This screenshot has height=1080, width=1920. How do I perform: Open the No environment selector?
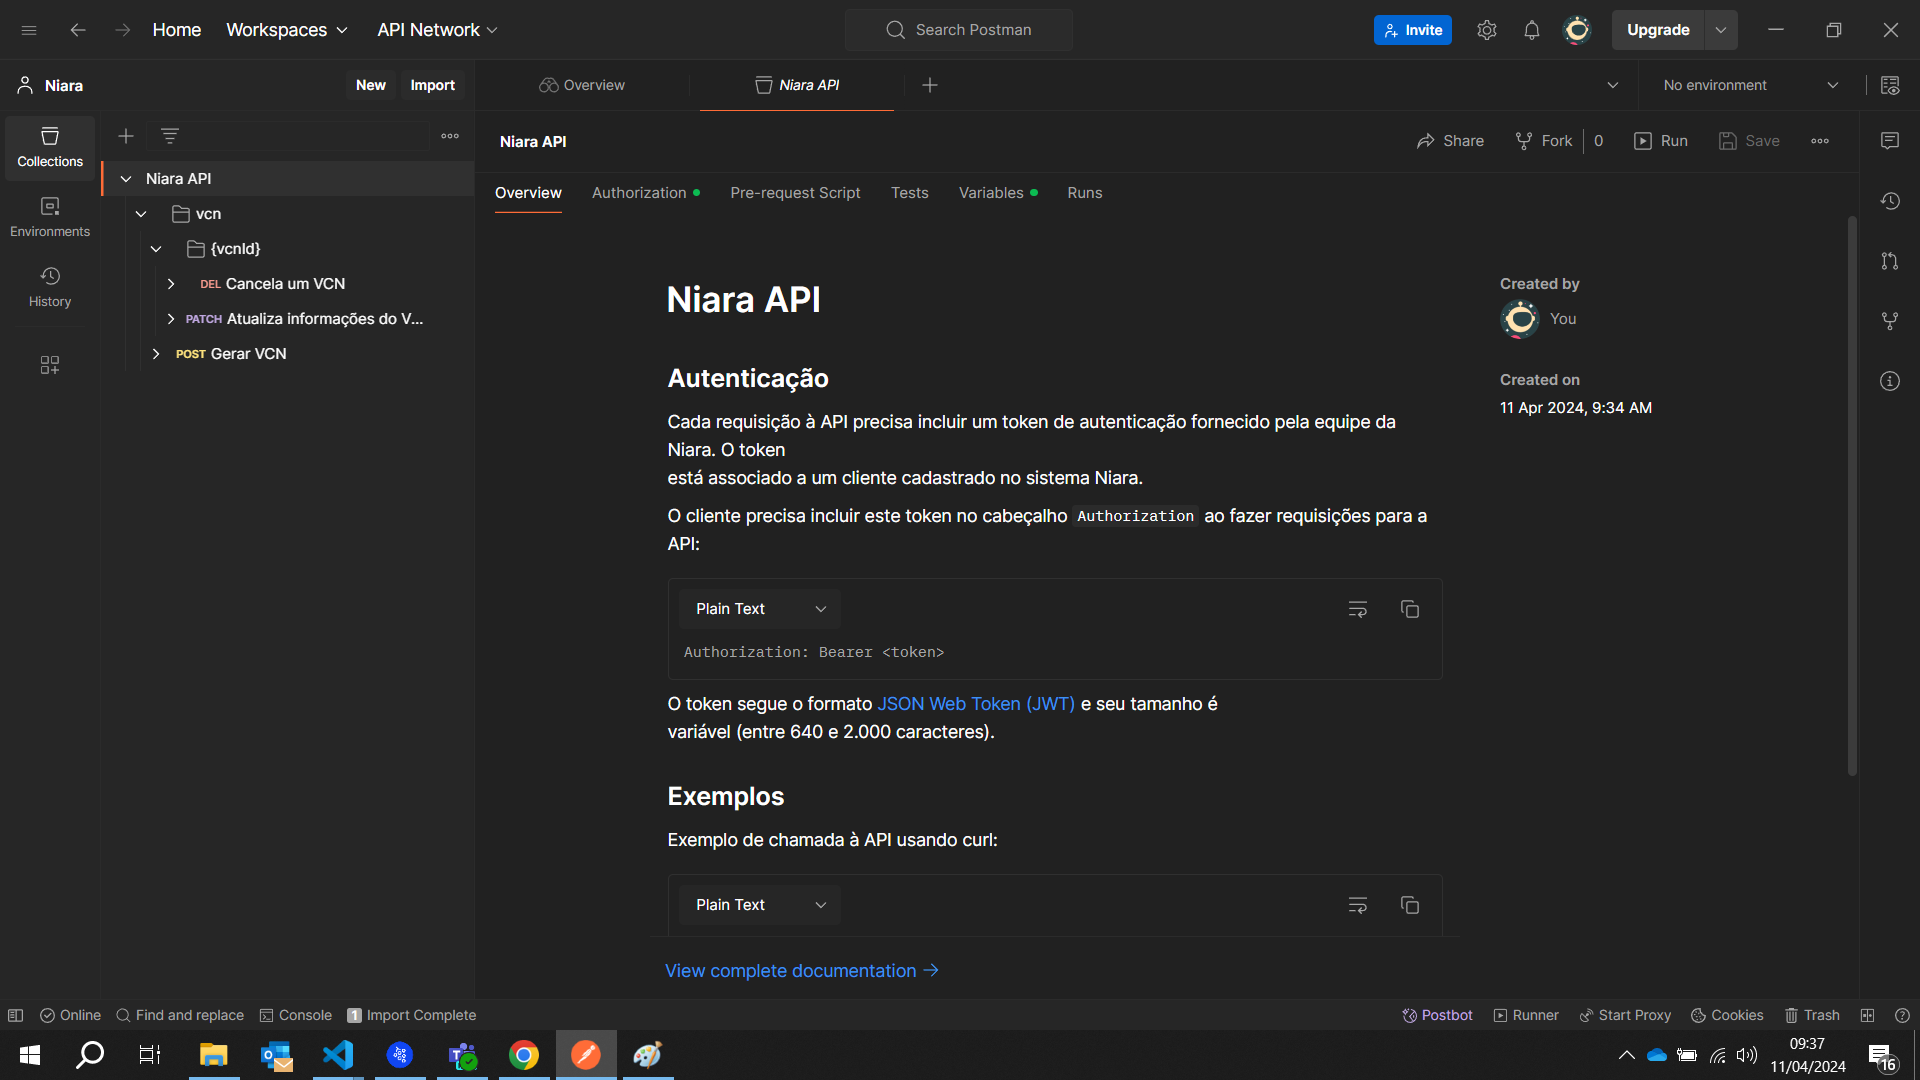click(x=1750, y=85)
